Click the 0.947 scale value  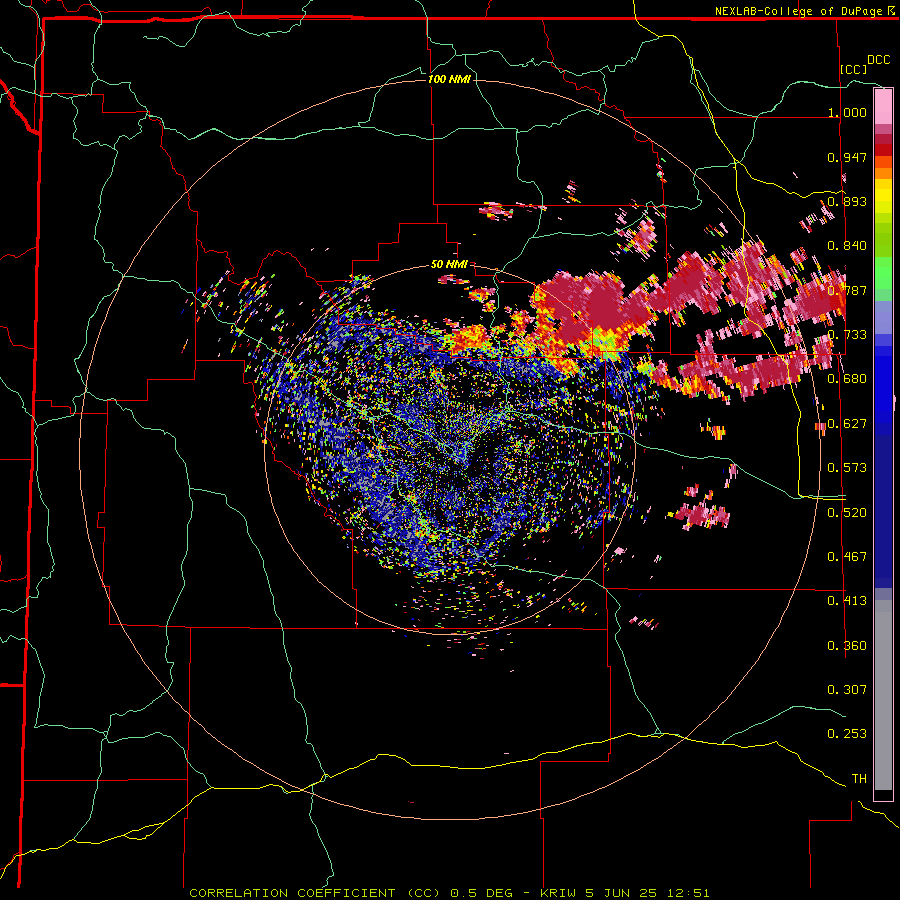click(847, 157)
